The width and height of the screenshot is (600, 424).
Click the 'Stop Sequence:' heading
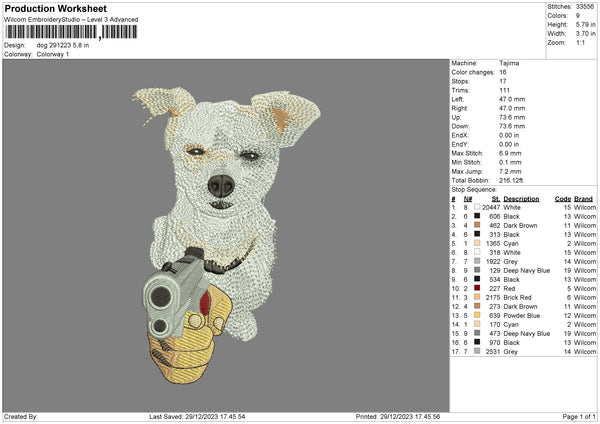[474, 190]
